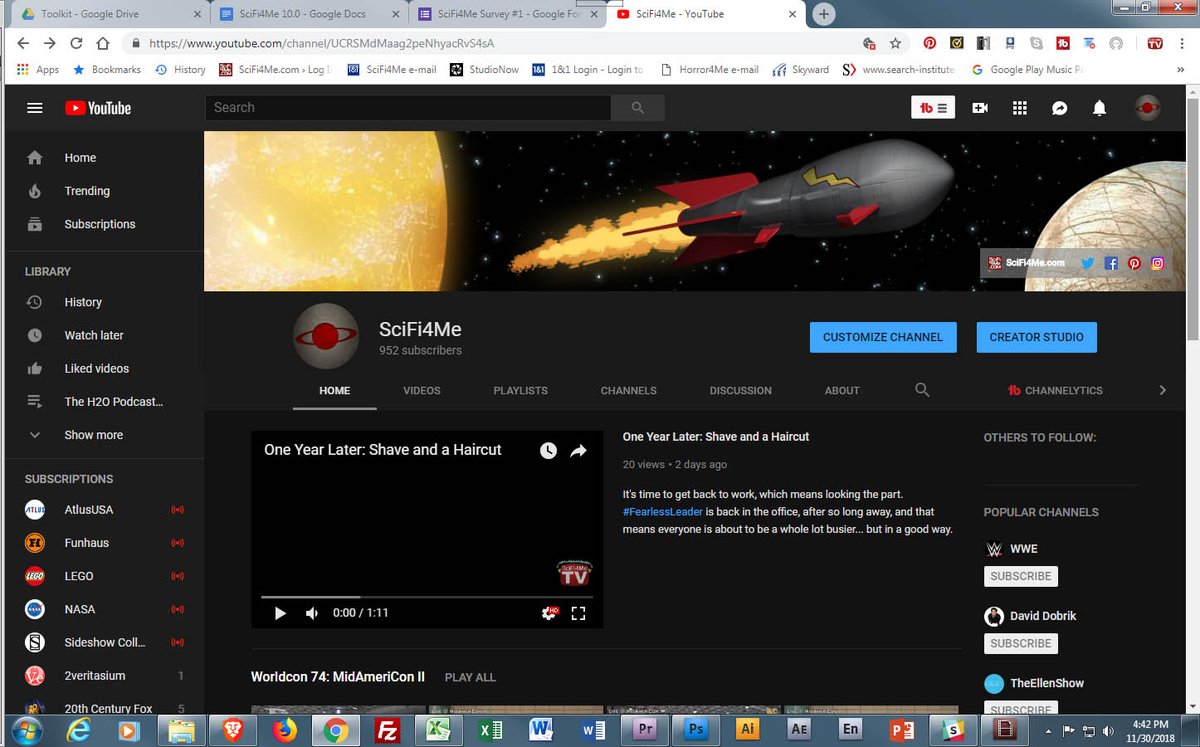The height and width of the screenshot is (747, 1200).
Task: Switch to the Discussion tab
Action: tap(740, 390)
